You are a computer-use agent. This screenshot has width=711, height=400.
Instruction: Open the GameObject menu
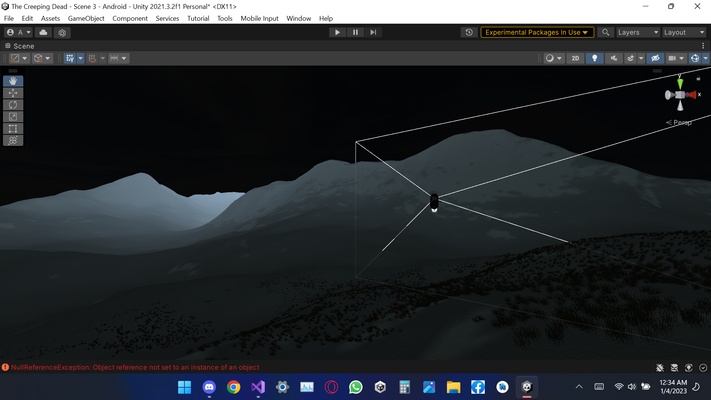tap(86, 18)
